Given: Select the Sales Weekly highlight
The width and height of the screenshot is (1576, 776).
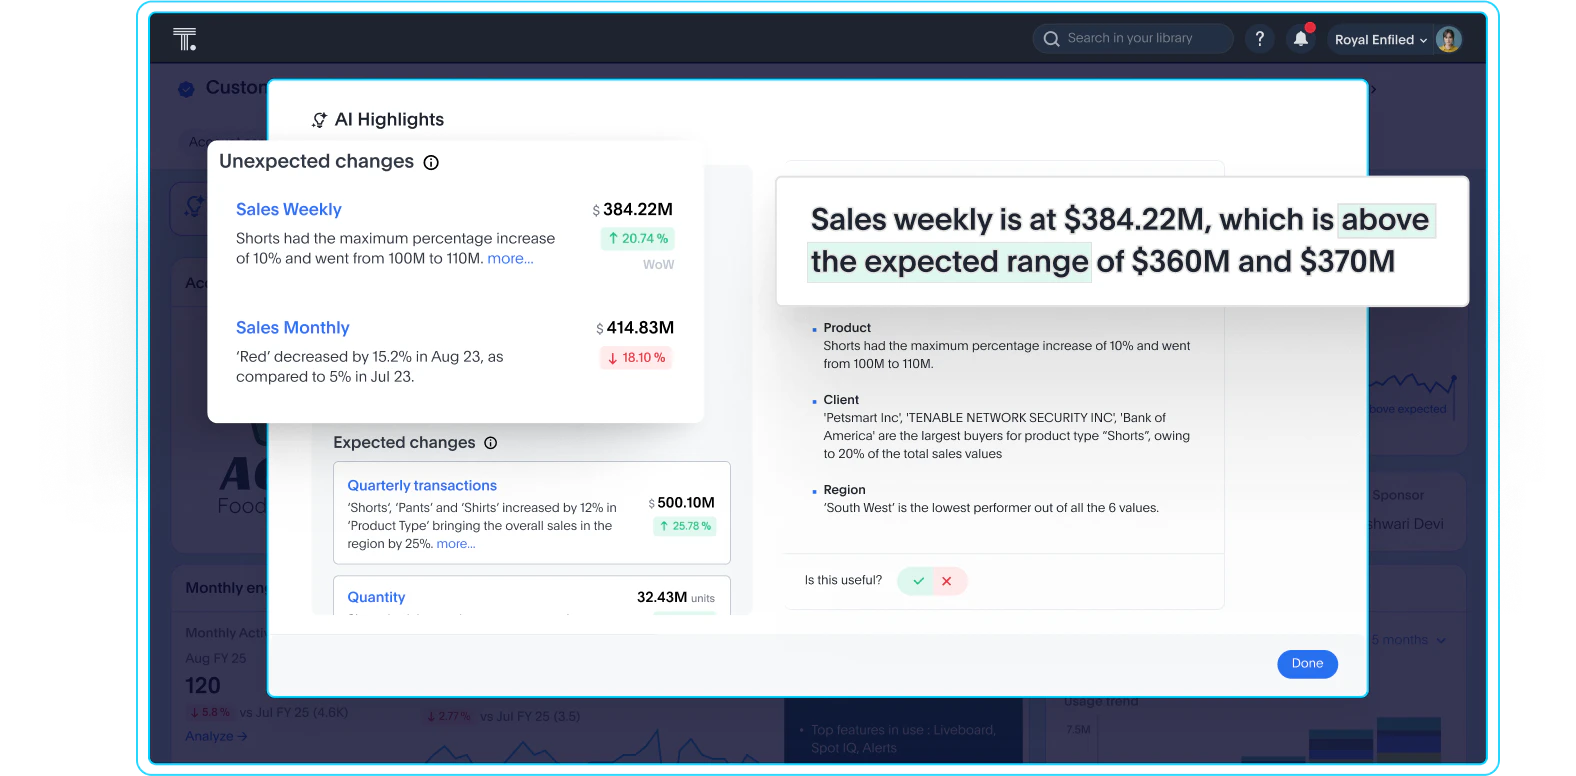Looking at the screenshot, I should click(x=288, y=209).
